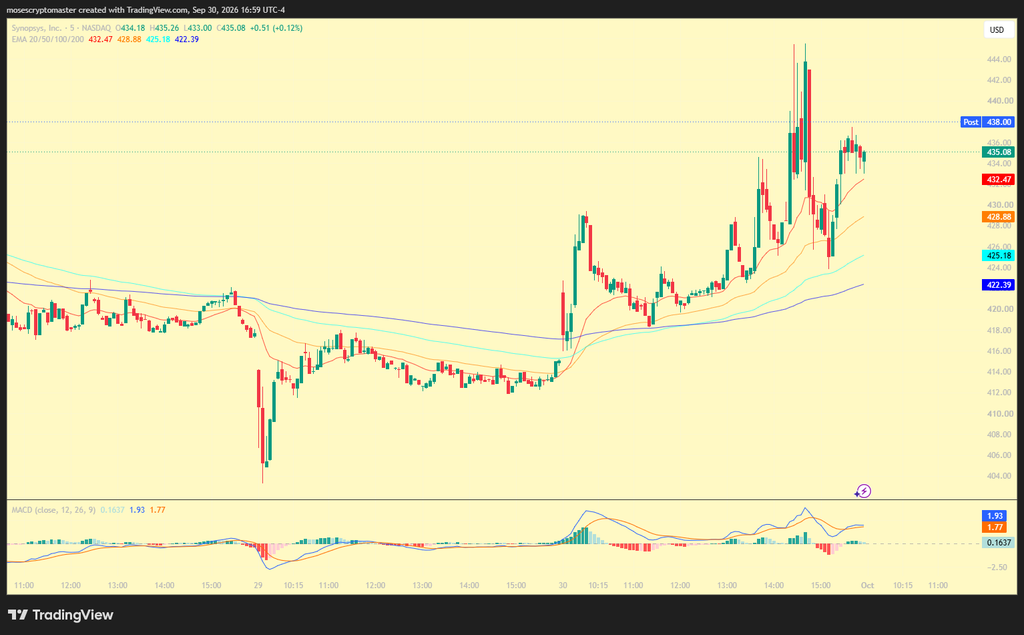Open the EMA 20/50/100/200 indicator legend
Image resolution: width=1024 pixels, height=635 pixels.
[x=48, y=39]
